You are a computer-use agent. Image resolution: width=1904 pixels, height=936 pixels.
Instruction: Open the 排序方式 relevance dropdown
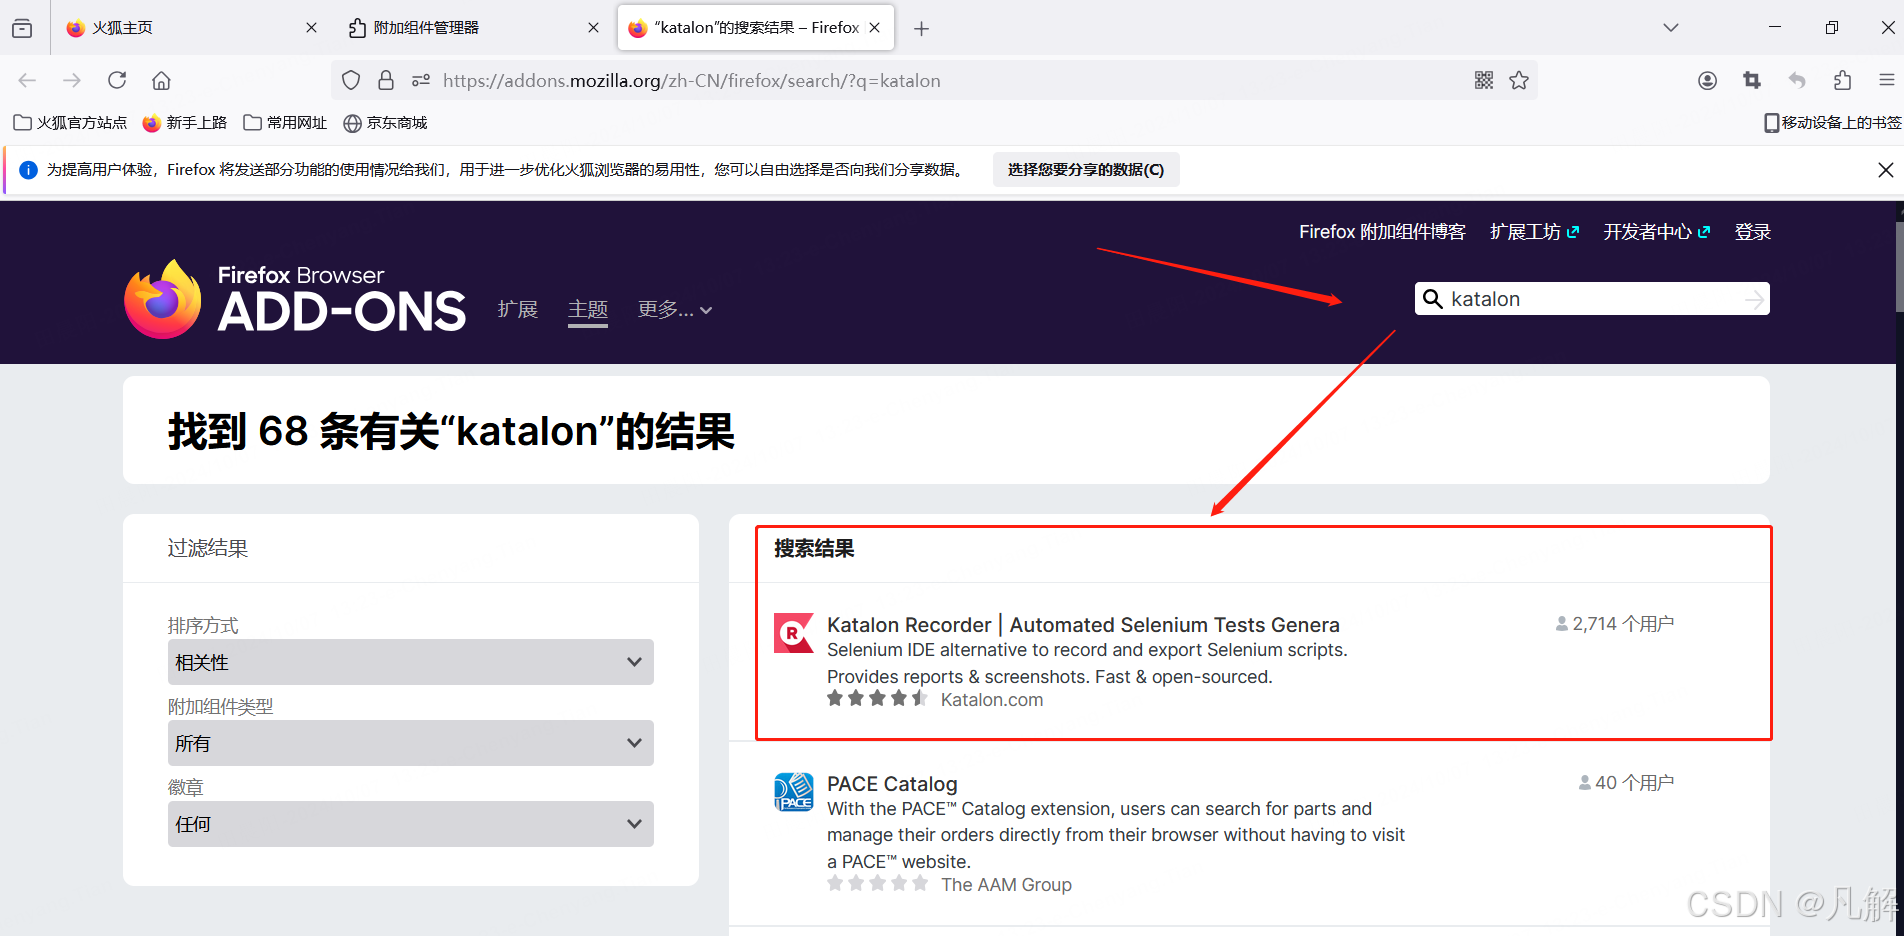410,662
